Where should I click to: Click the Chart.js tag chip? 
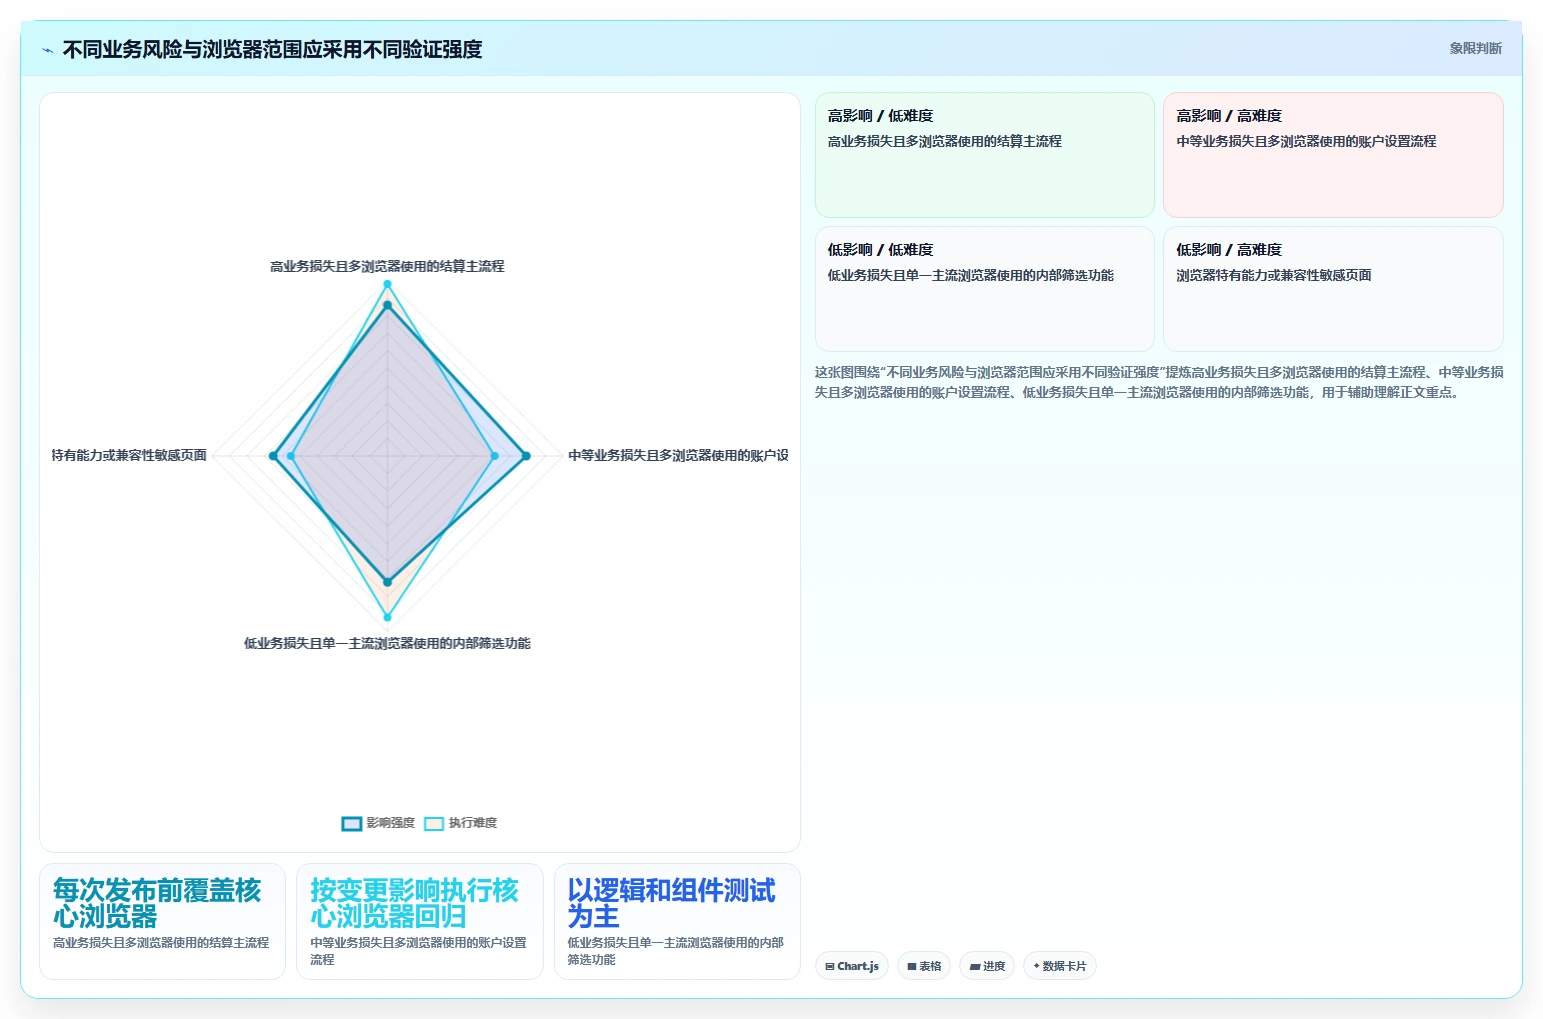point(852,966)
